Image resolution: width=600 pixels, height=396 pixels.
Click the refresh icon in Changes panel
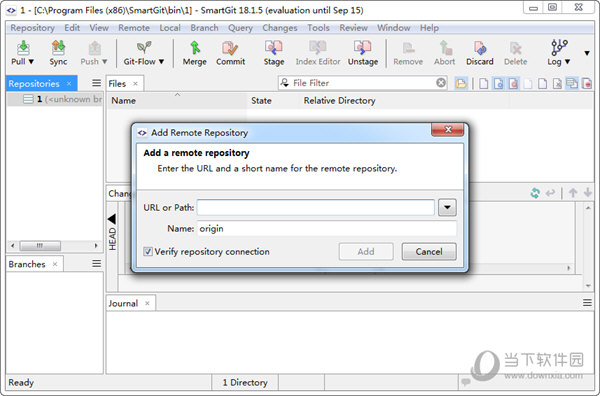[535, 193]
